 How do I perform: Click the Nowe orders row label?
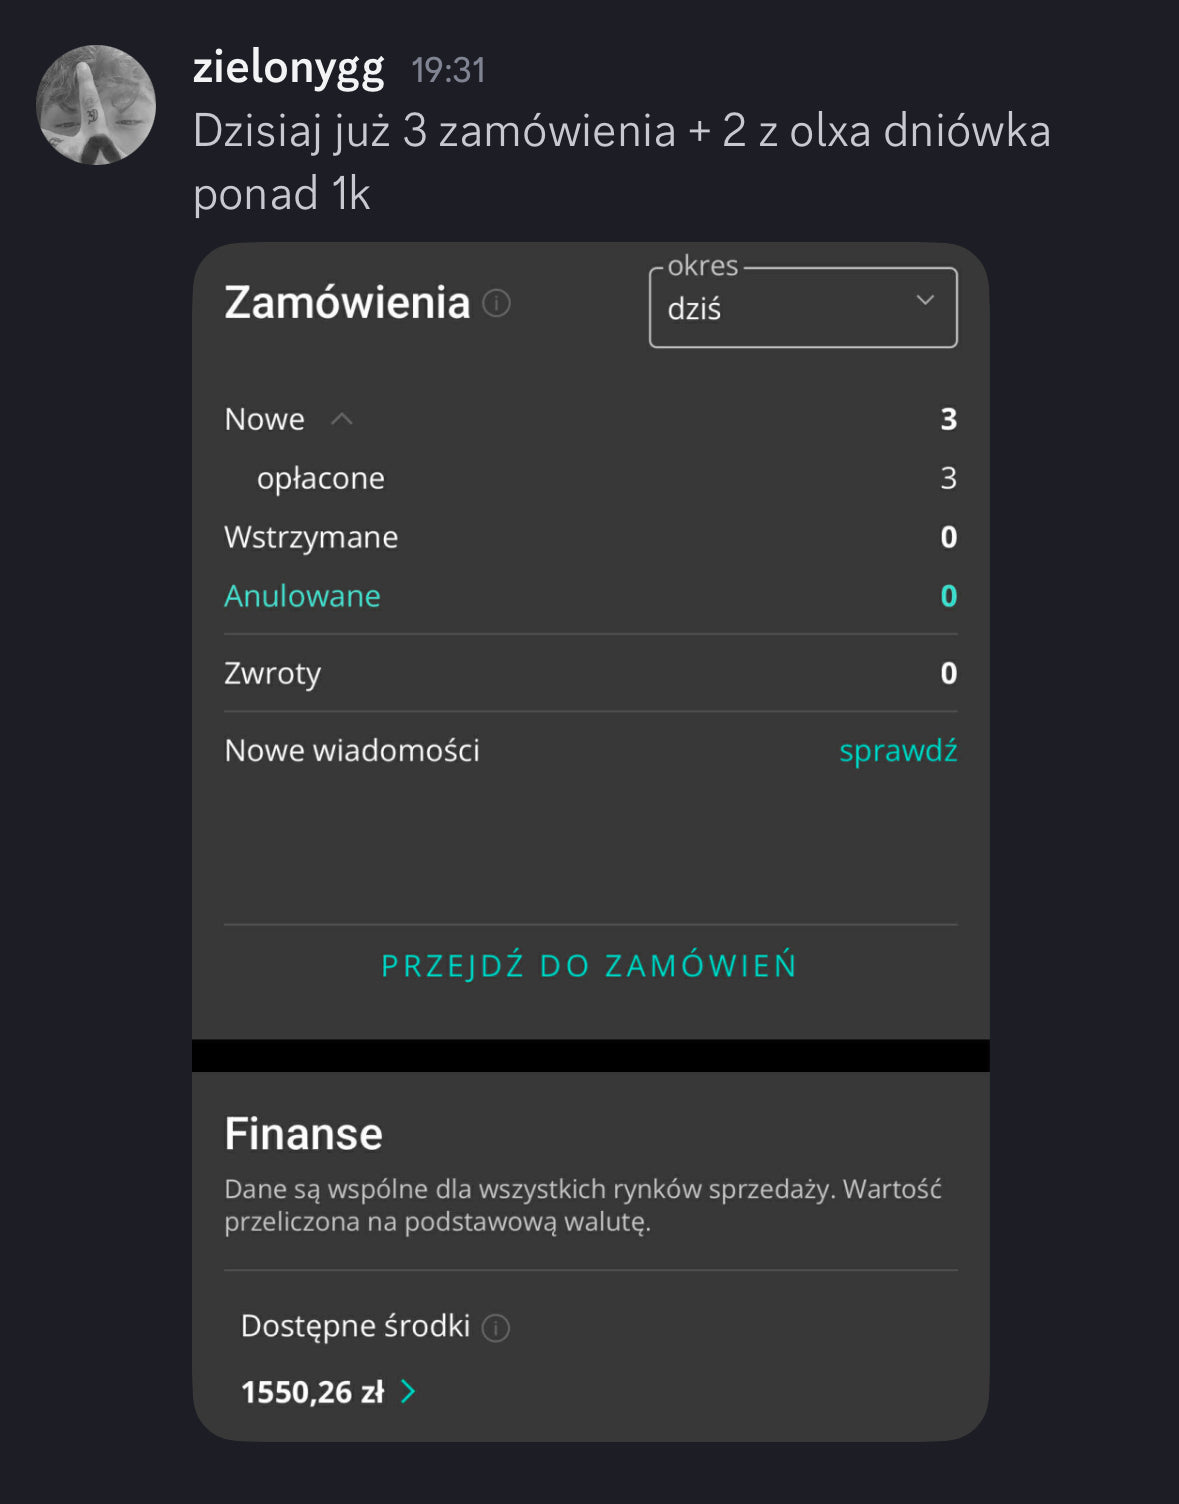coord(264,419)
